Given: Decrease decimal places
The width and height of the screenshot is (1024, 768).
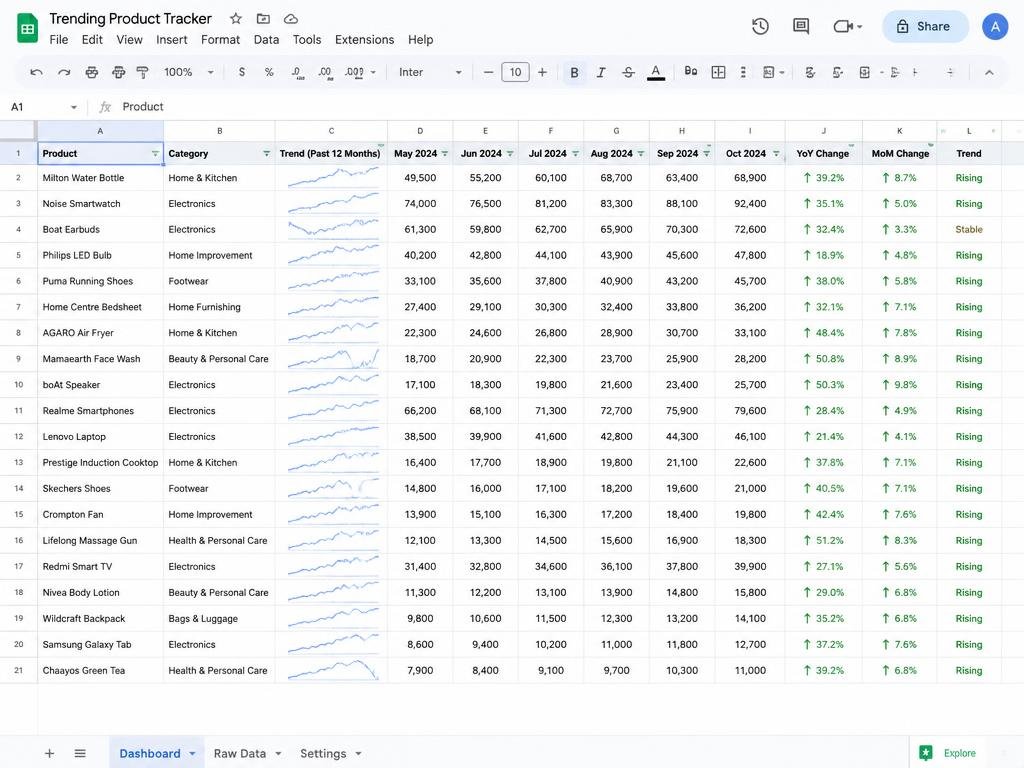Looking at the screenshot, I should tap(297, 72).
